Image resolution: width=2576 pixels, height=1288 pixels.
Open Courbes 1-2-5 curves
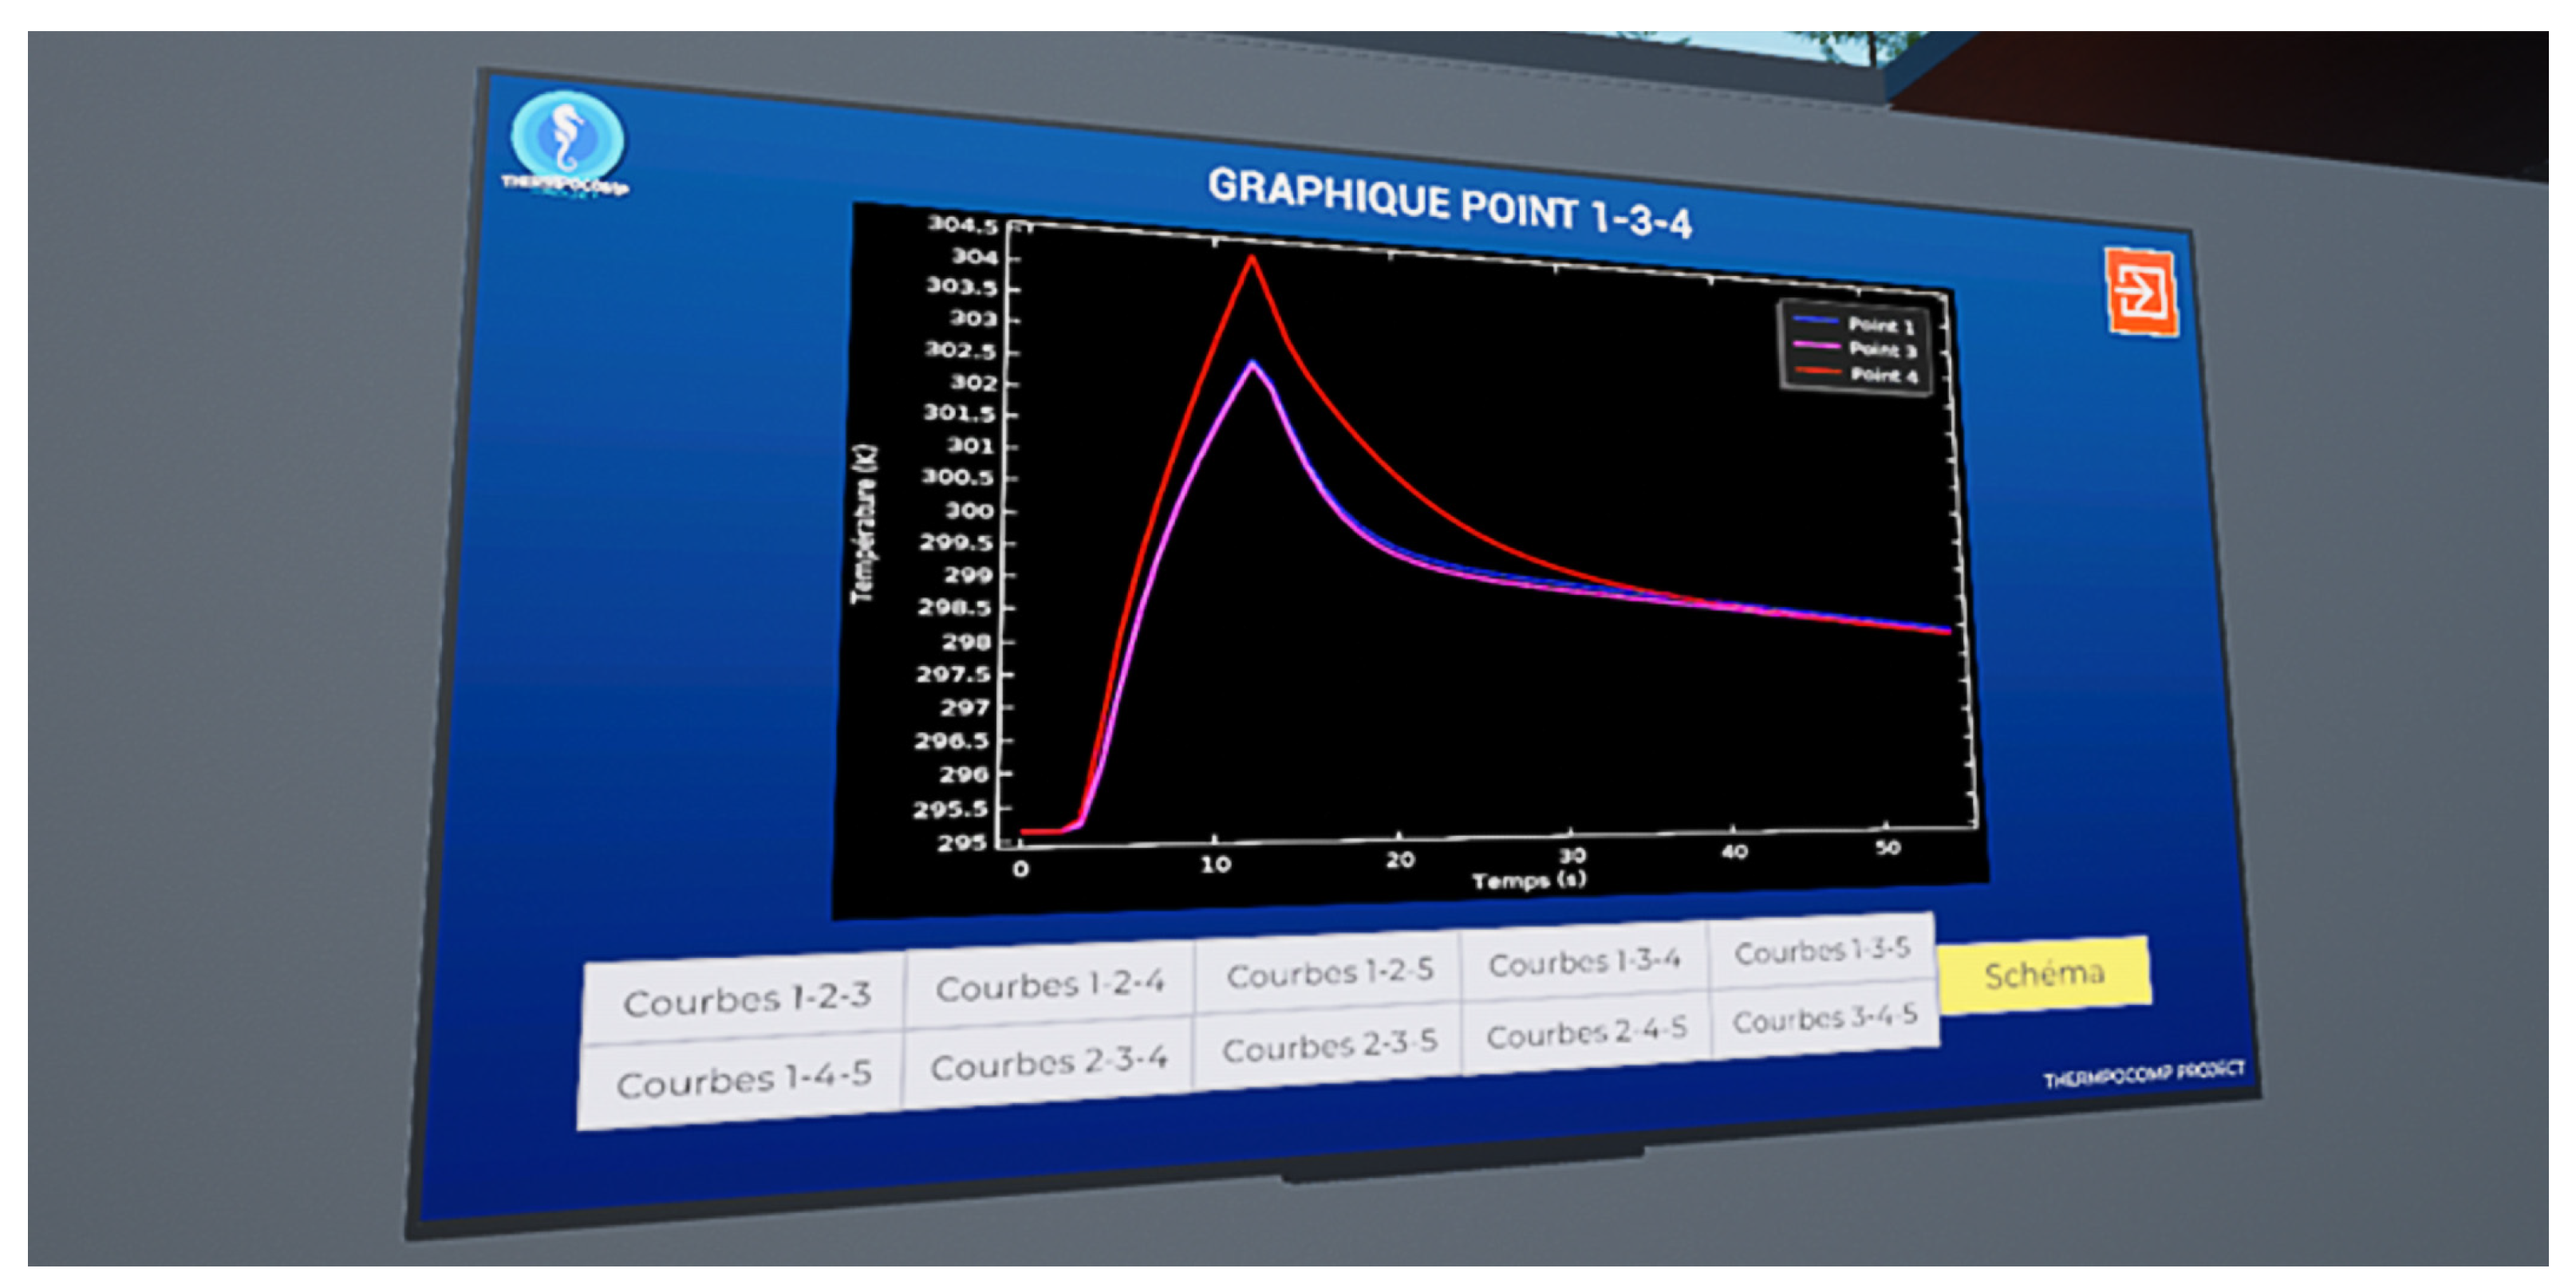(1329, 972)
